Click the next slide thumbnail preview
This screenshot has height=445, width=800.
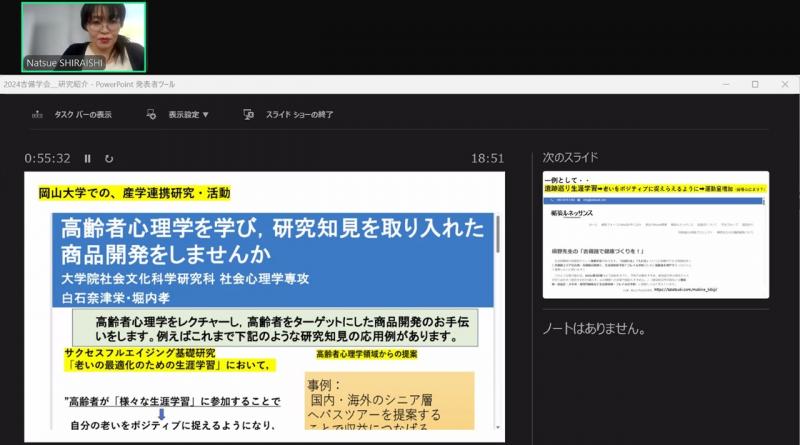(656, 235)
